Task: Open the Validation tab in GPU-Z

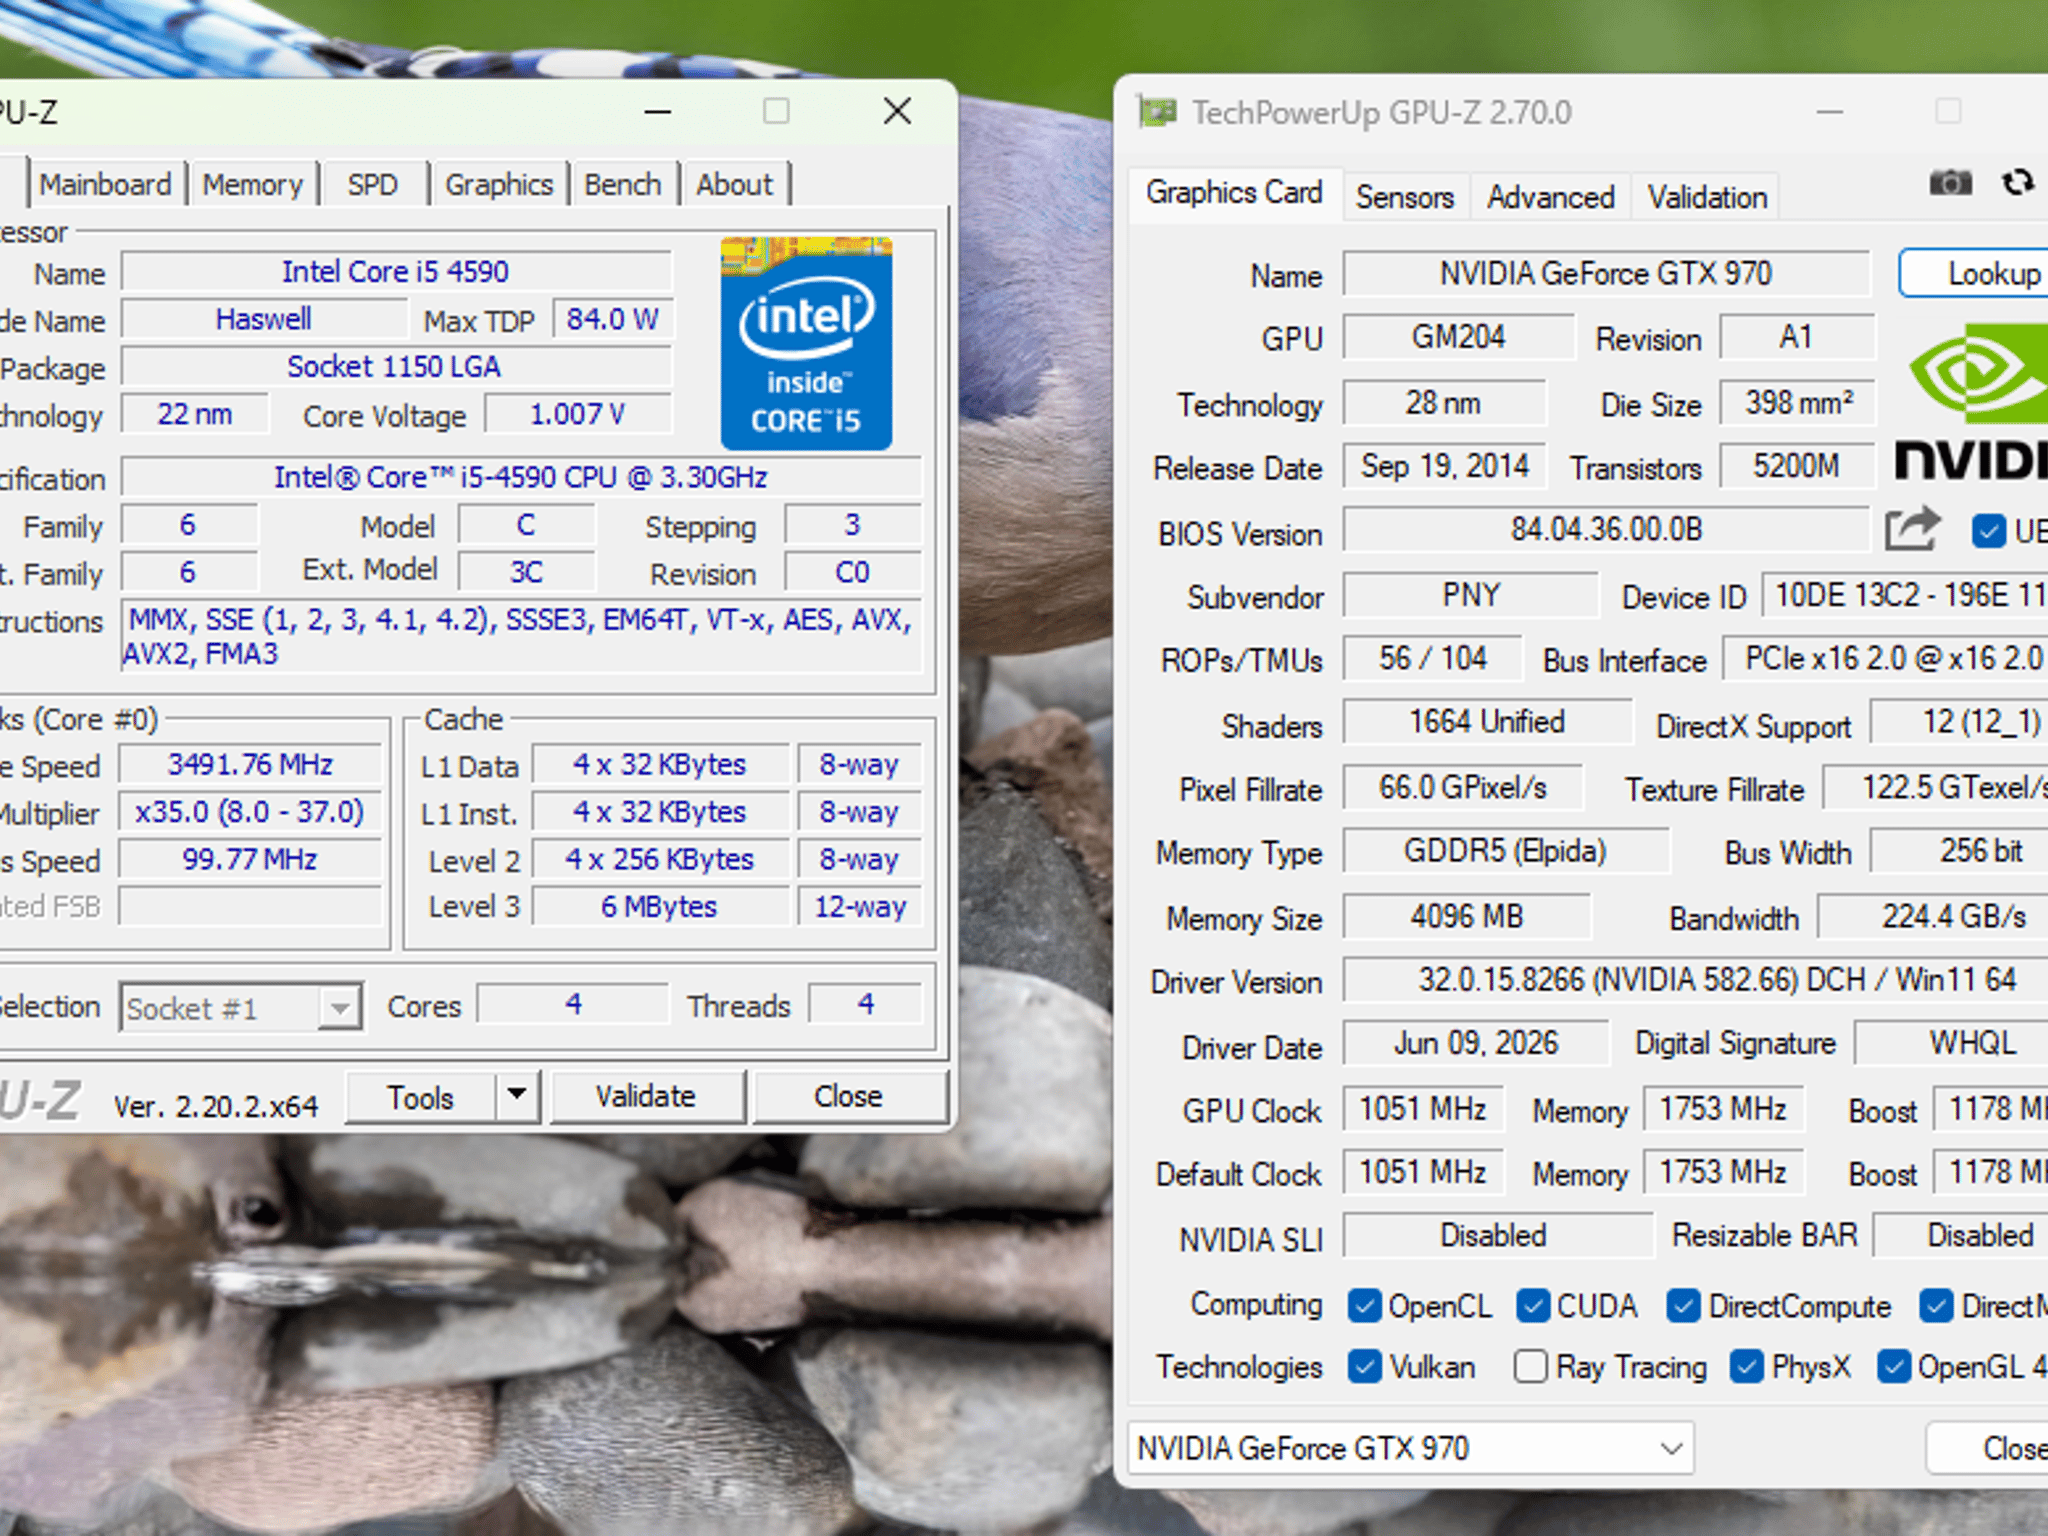Action: (x=1707, y=197)
